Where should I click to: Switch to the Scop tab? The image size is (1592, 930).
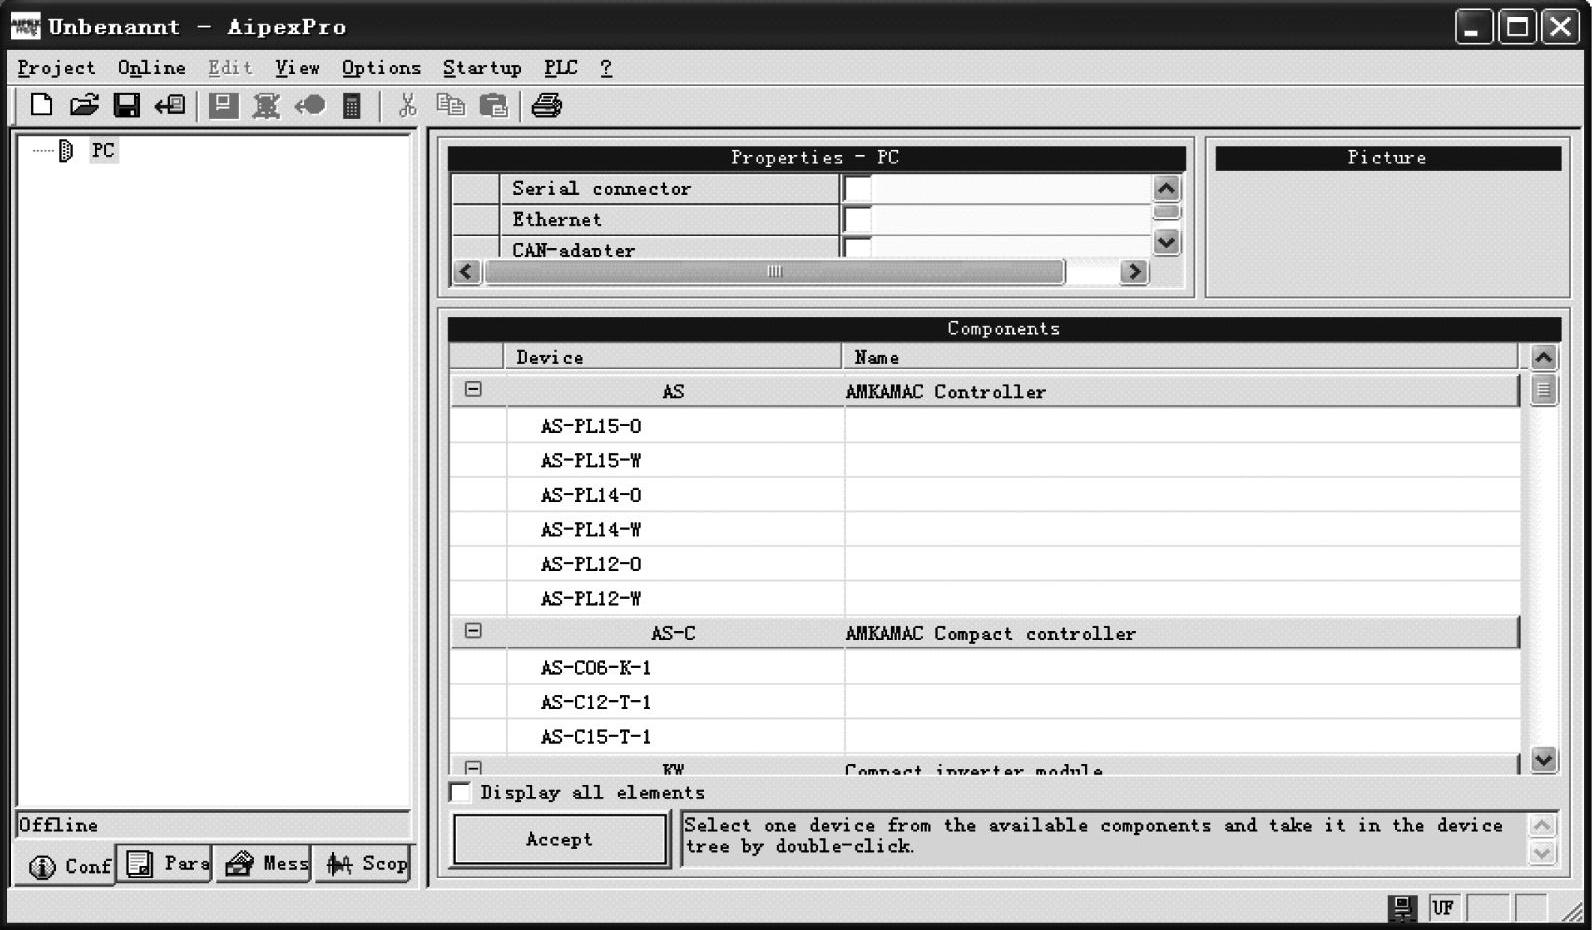(364, 863)
